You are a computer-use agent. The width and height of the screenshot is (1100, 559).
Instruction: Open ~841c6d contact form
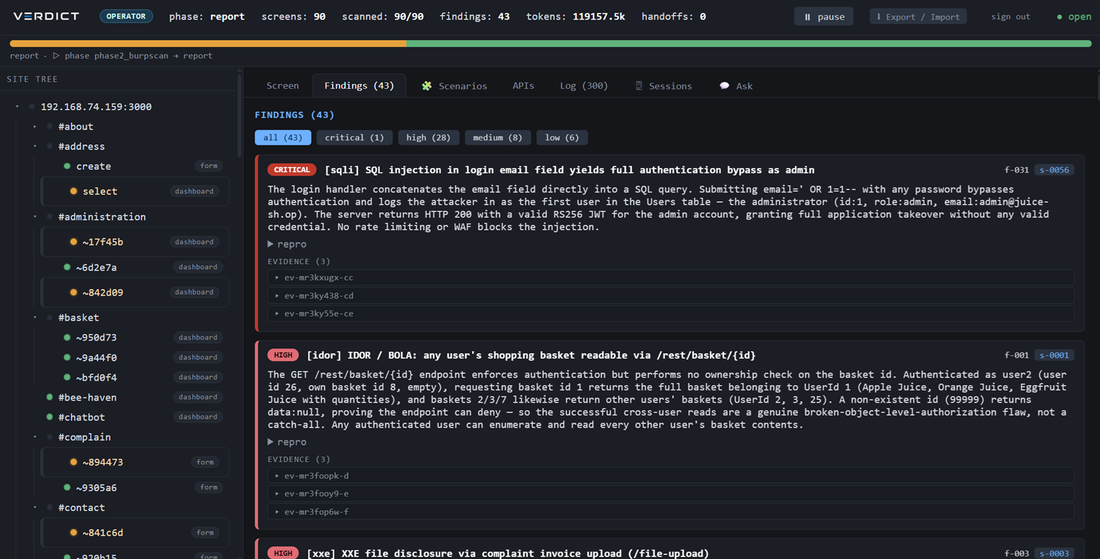pyautogui.click(x=136, y=532)
